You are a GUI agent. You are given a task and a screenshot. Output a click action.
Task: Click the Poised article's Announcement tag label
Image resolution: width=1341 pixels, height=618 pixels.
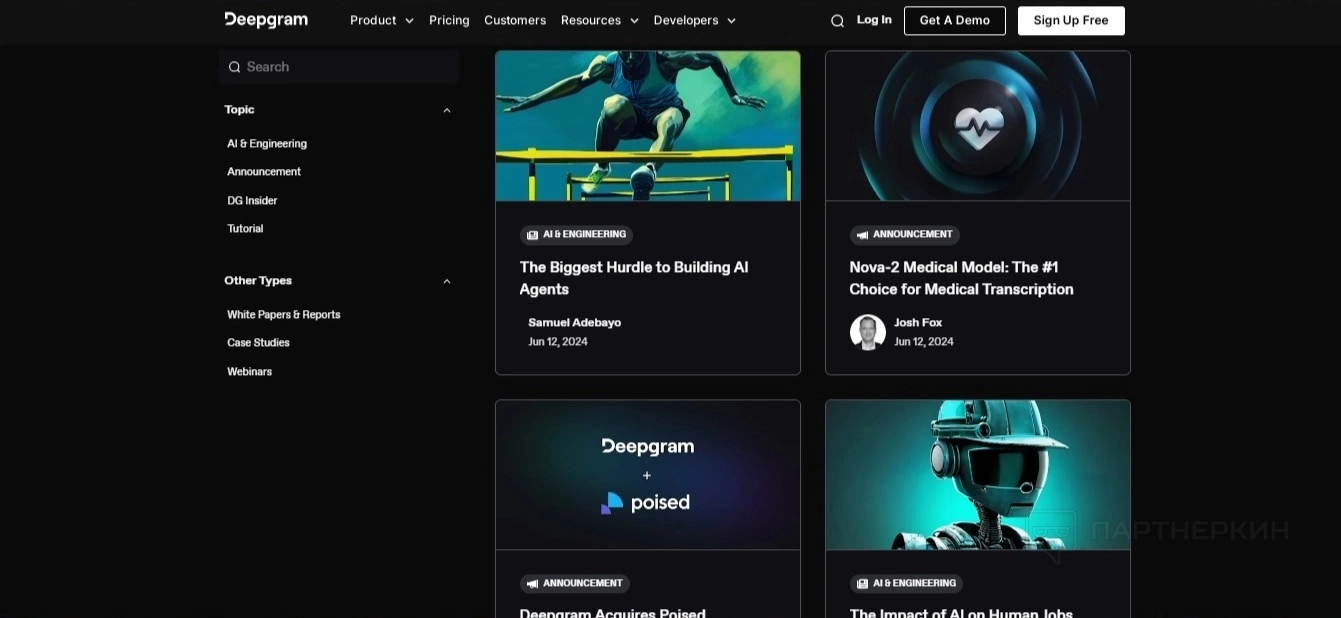pos(583,584)
